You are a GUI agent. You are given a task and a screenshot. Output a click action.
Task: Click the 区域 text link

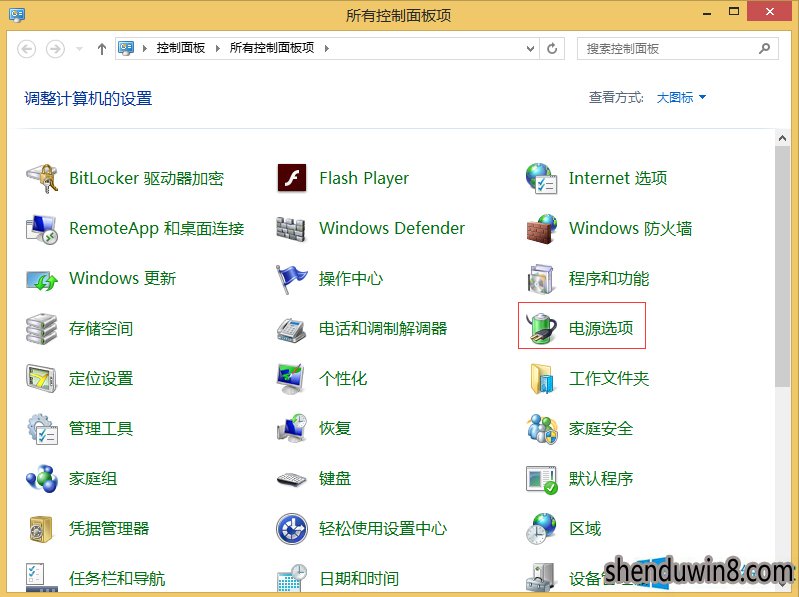point(585,529)
